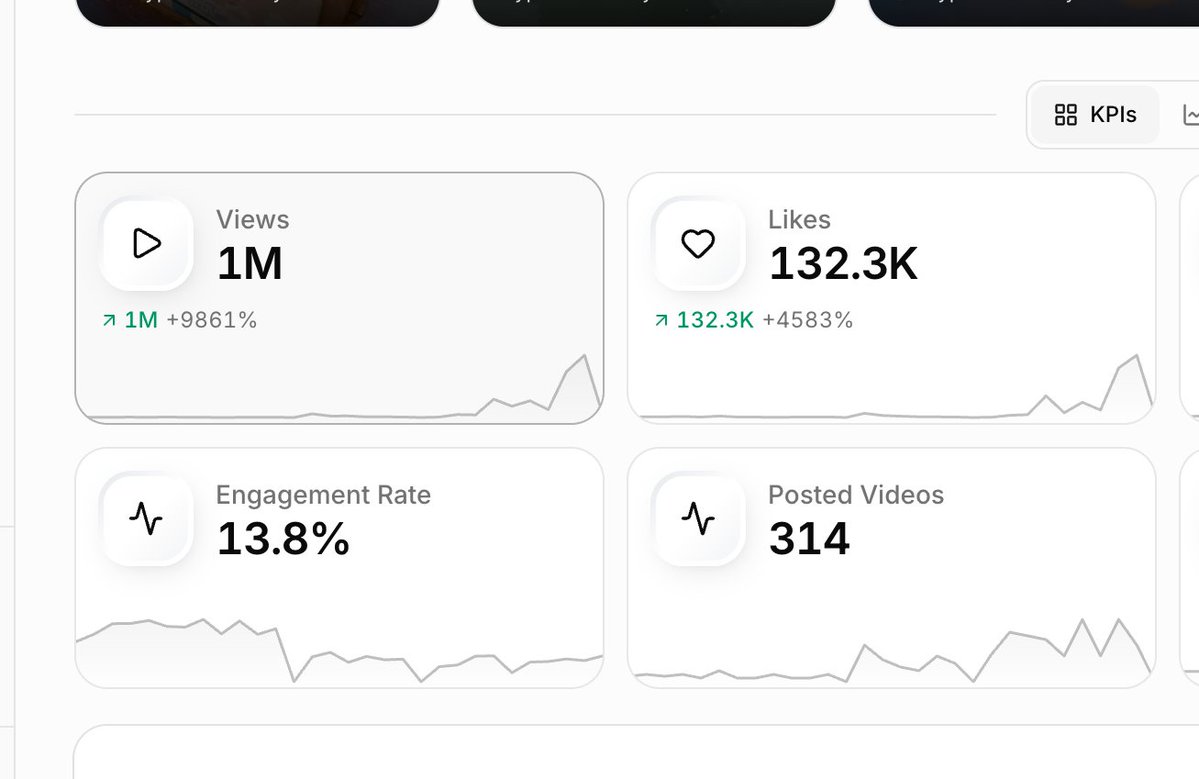Click the Likes label
The height and width of the screenshot is (779, 1199).
pyautogui.click(x=799, y=219)
